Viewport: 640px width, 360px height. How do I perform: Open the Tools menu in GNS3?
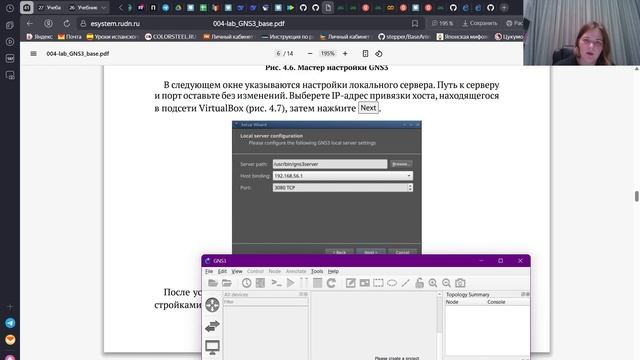coord(317,271)
